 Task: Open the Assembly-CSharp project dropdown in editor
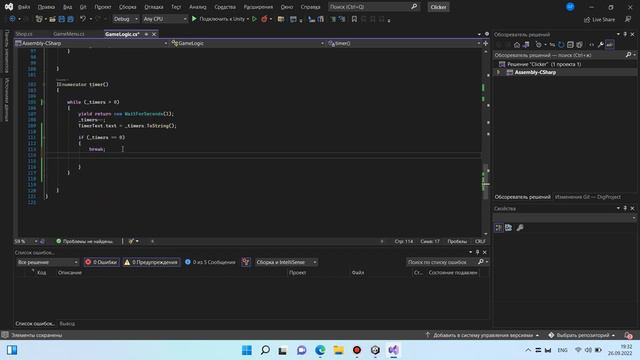91,43
